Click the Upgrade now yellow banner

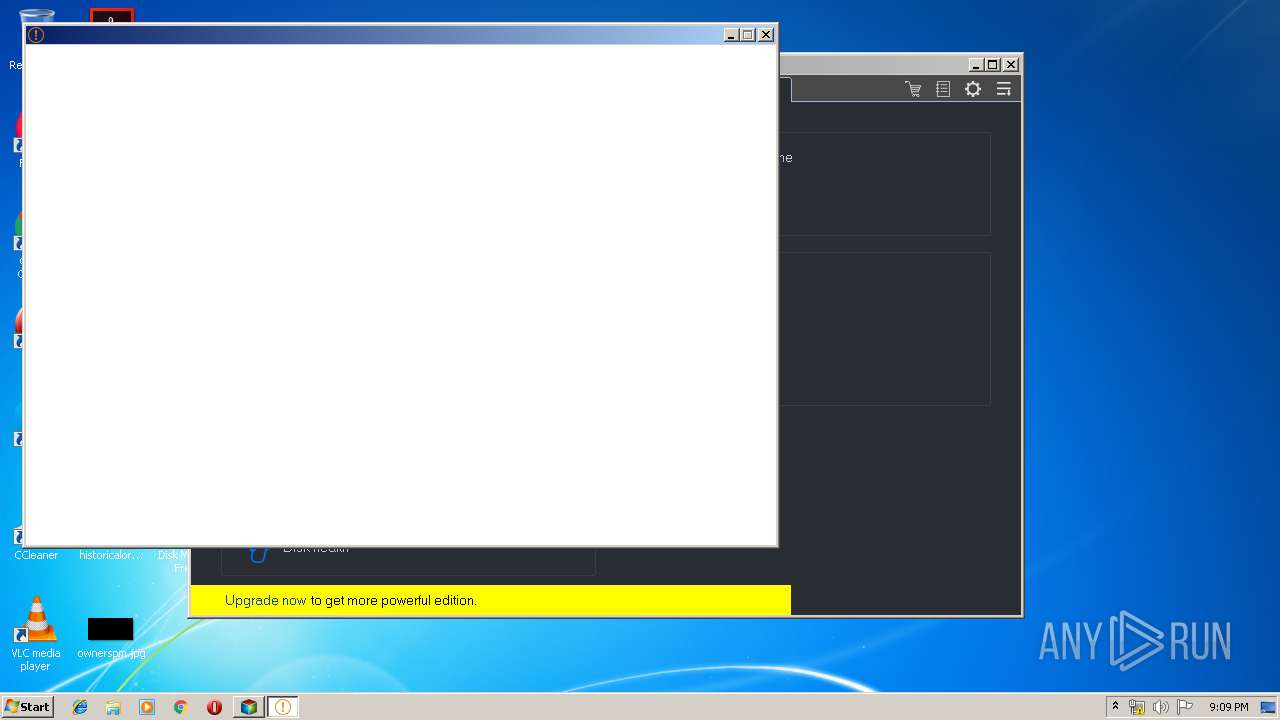click(x=490, y=600)
